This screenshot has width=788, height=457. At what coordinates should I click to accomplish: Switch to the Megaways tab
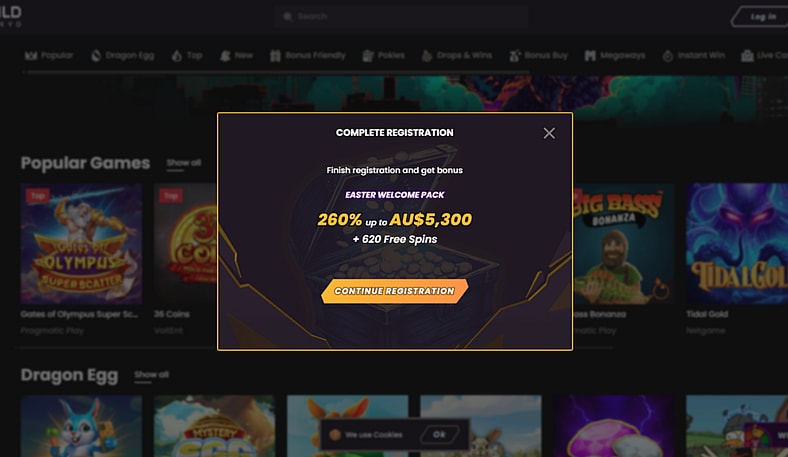[615, 56]
